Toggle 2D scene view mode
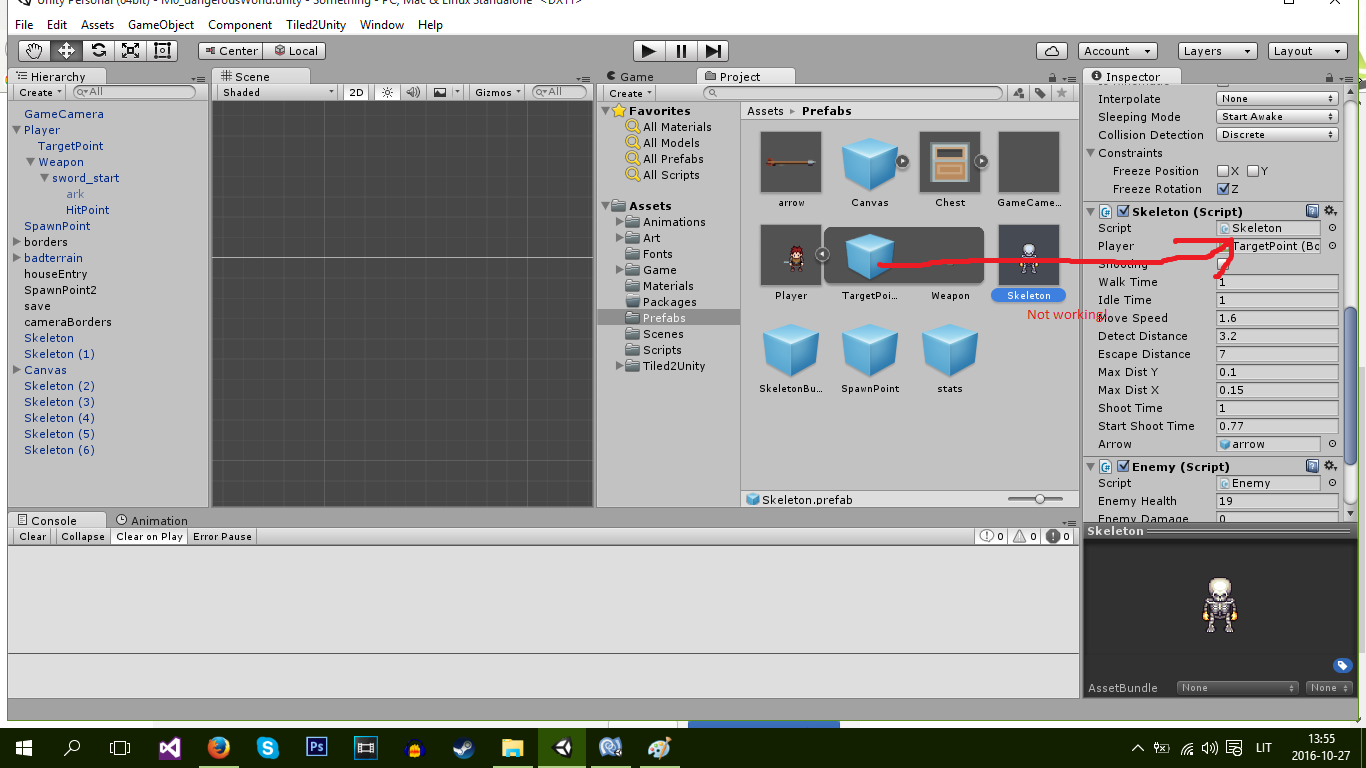 (356, 92)
